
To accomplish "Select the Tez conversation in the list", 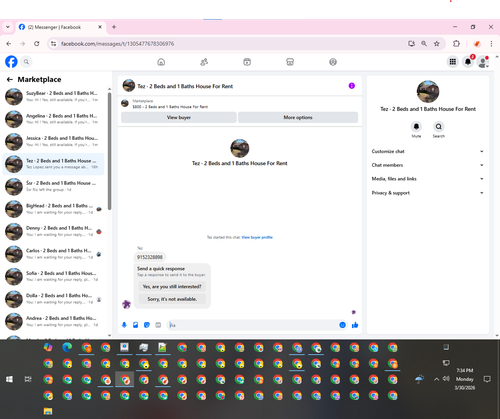I will (x=53, y=164).
